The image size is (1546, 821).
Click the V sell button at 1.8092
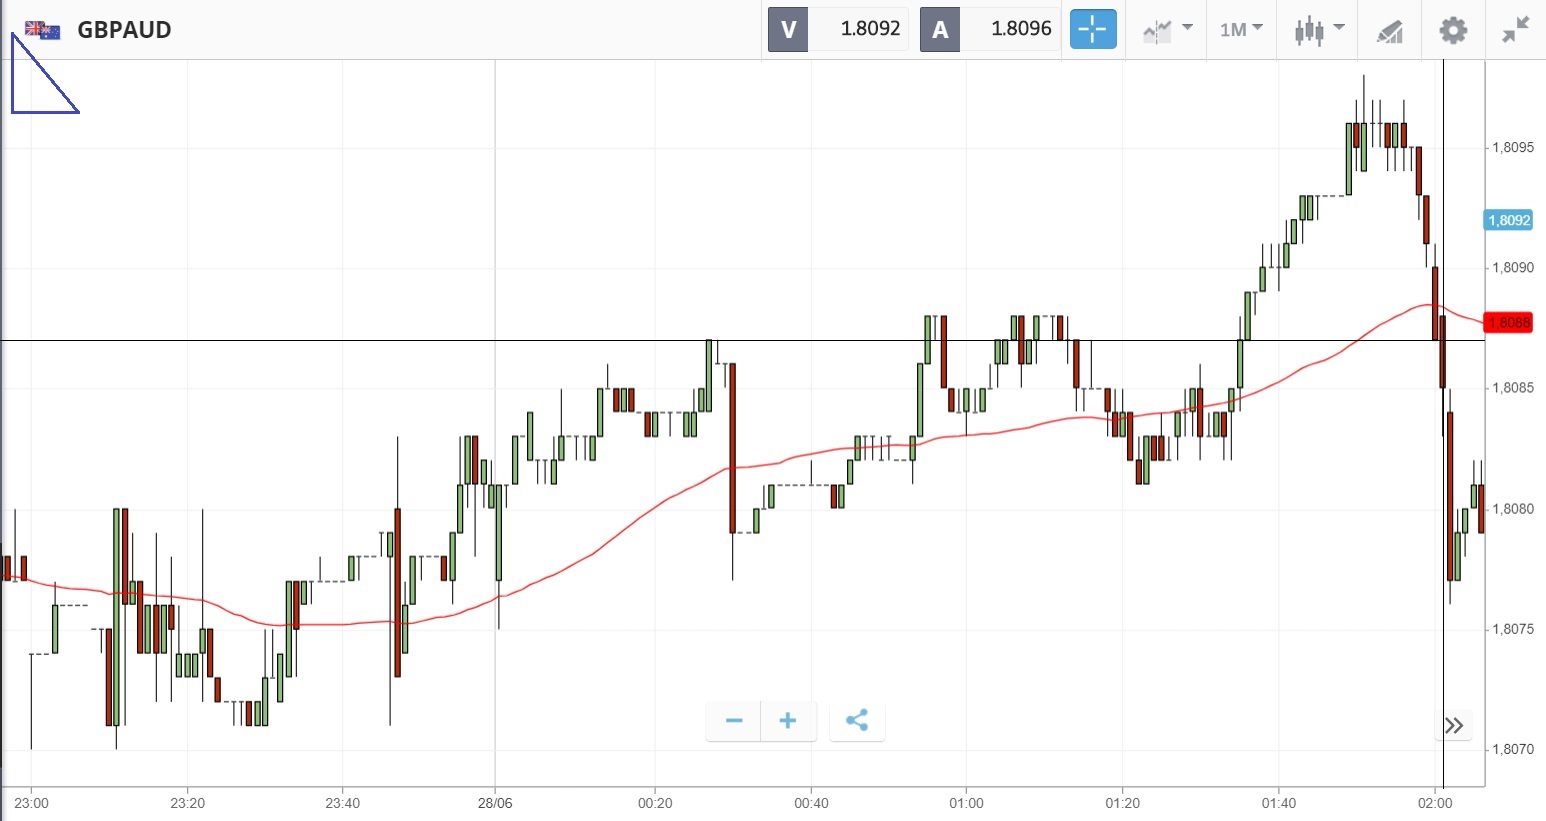tap(838, 29)
